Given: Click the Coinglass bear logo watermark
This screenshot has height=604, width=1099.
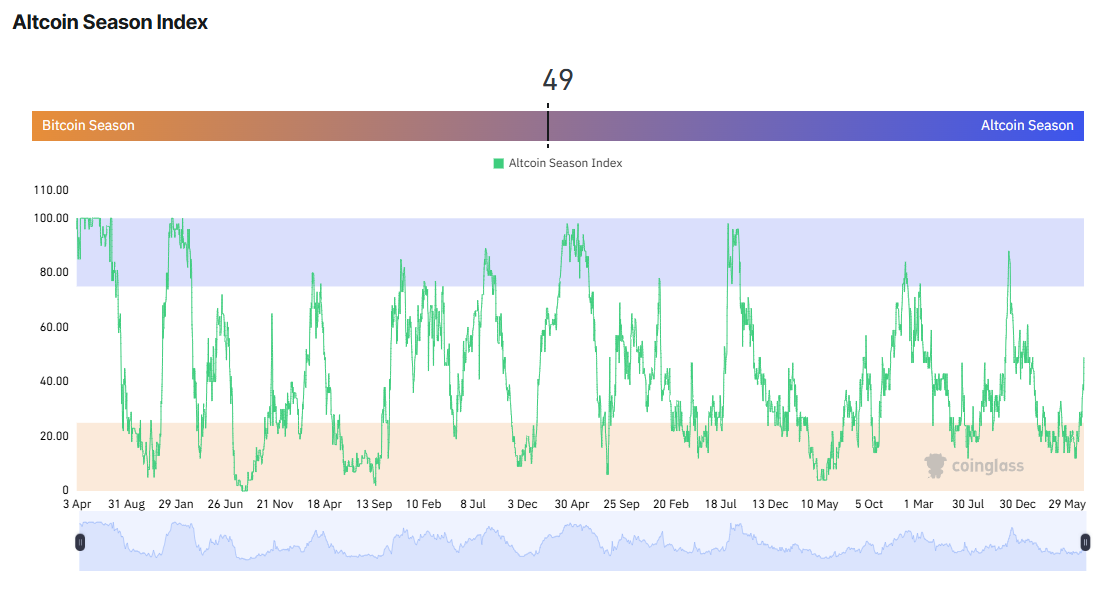Looking at the screenshot, I should point(936,464).
